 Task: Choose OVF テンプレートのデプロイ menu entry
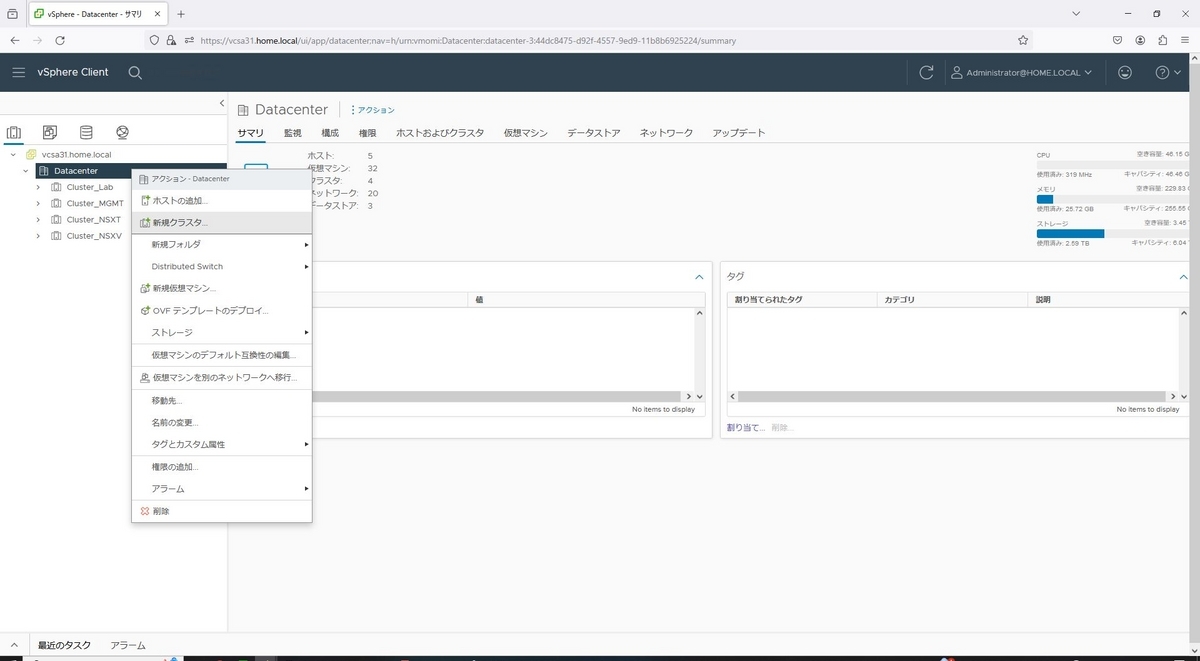click(x=222, y=310)
